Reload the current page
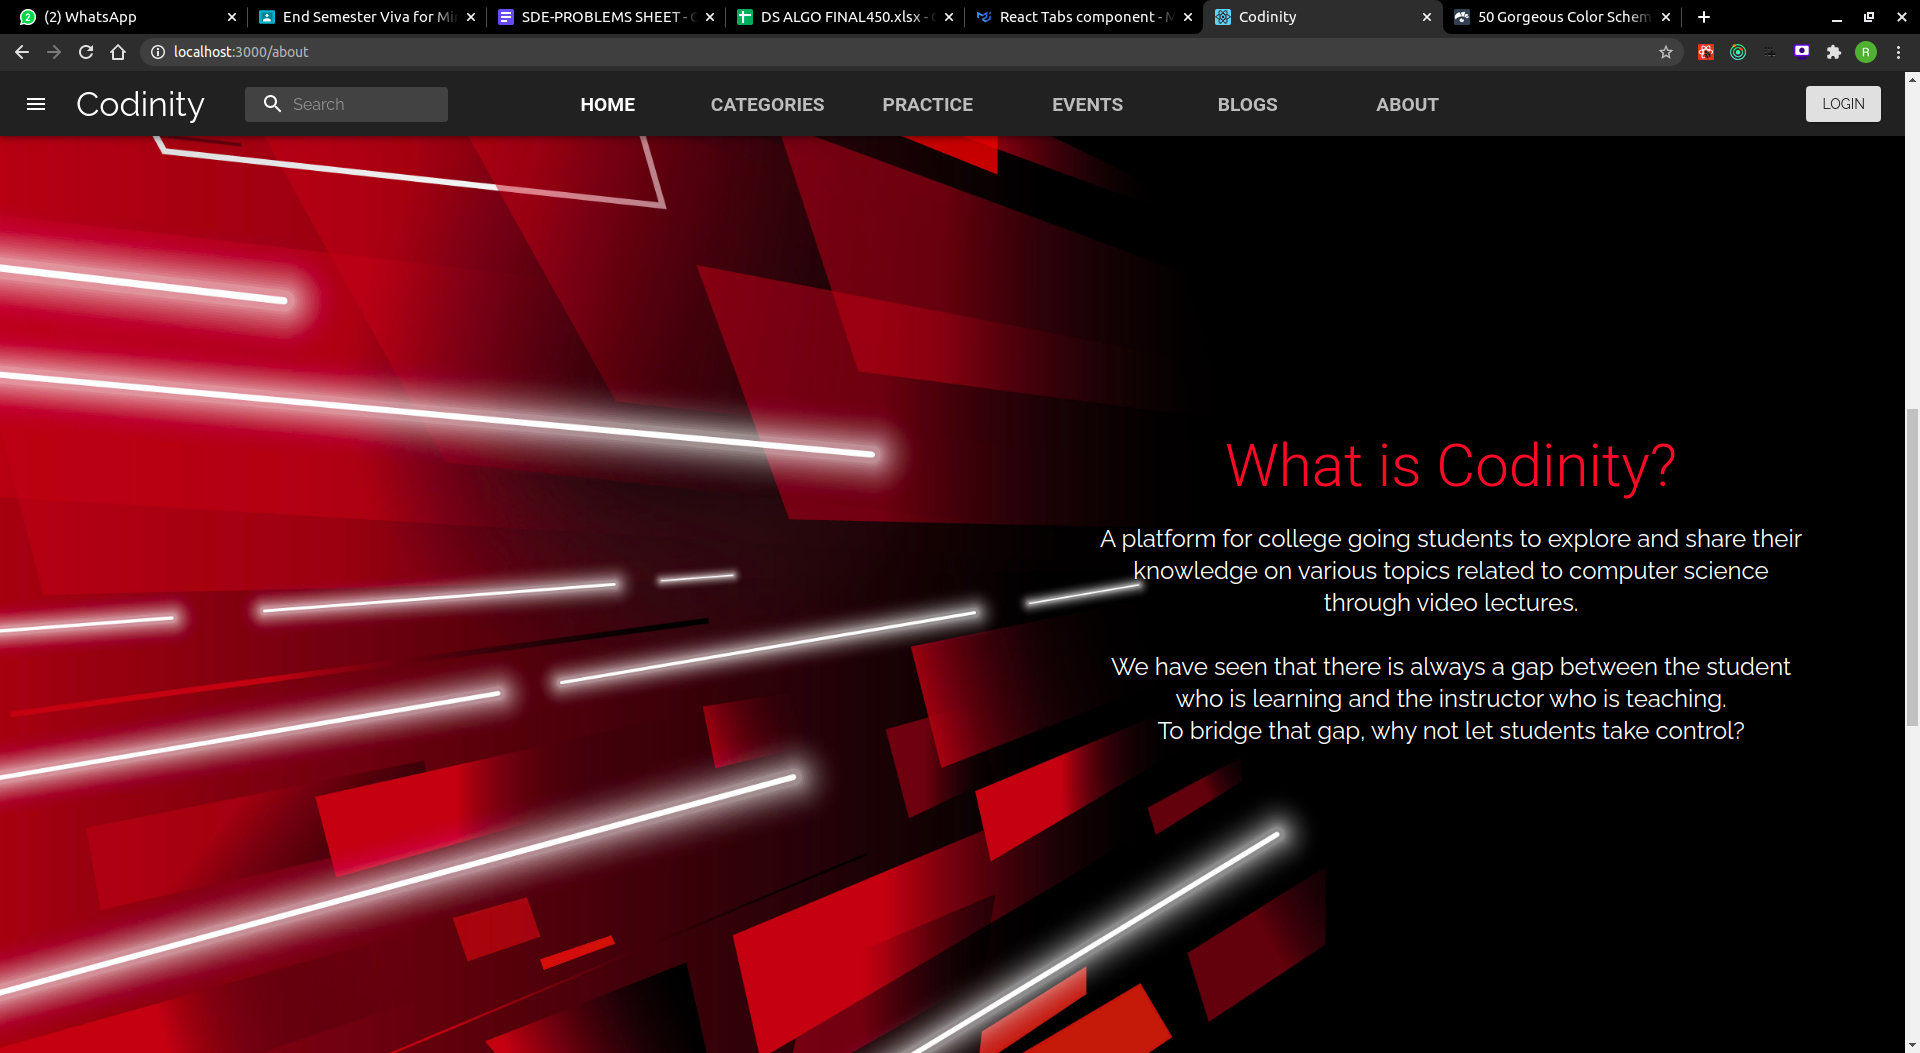The height and width of the screenshot is (1053, 1920). point(86,51)
